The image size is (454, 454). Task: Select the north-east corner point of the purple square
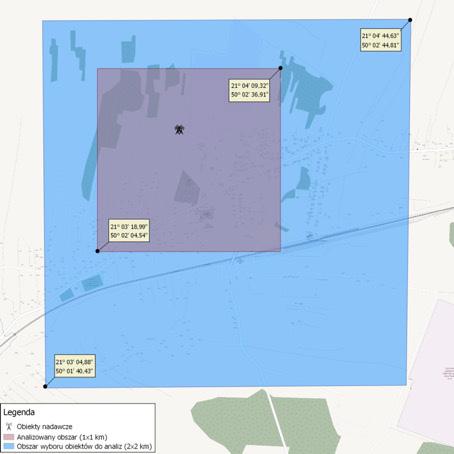tap(280, 68)
